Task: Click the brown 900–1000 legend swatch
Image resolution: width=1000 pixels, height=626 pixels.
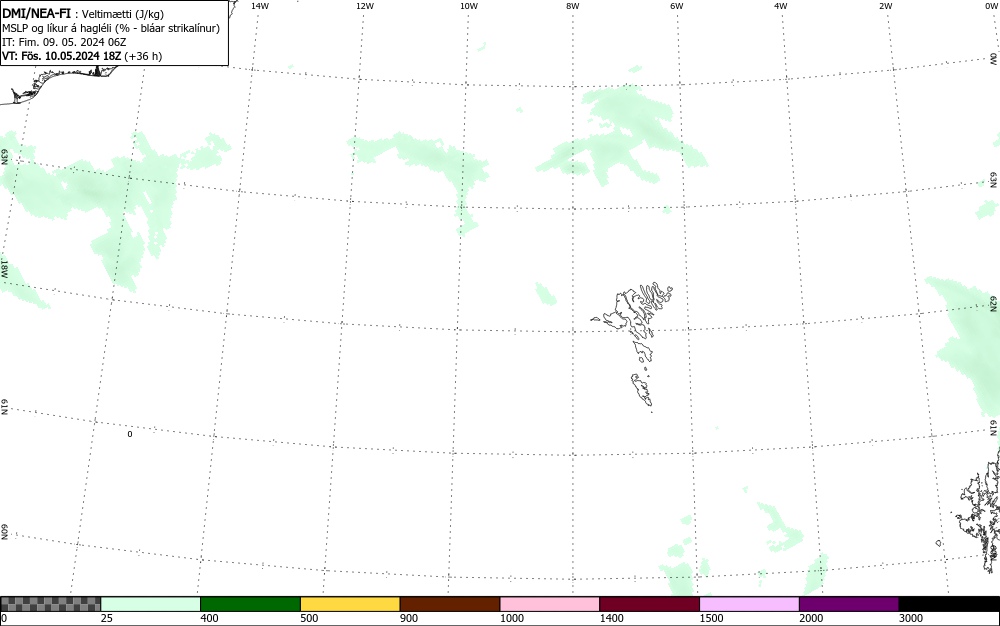Action: point(450,604)
